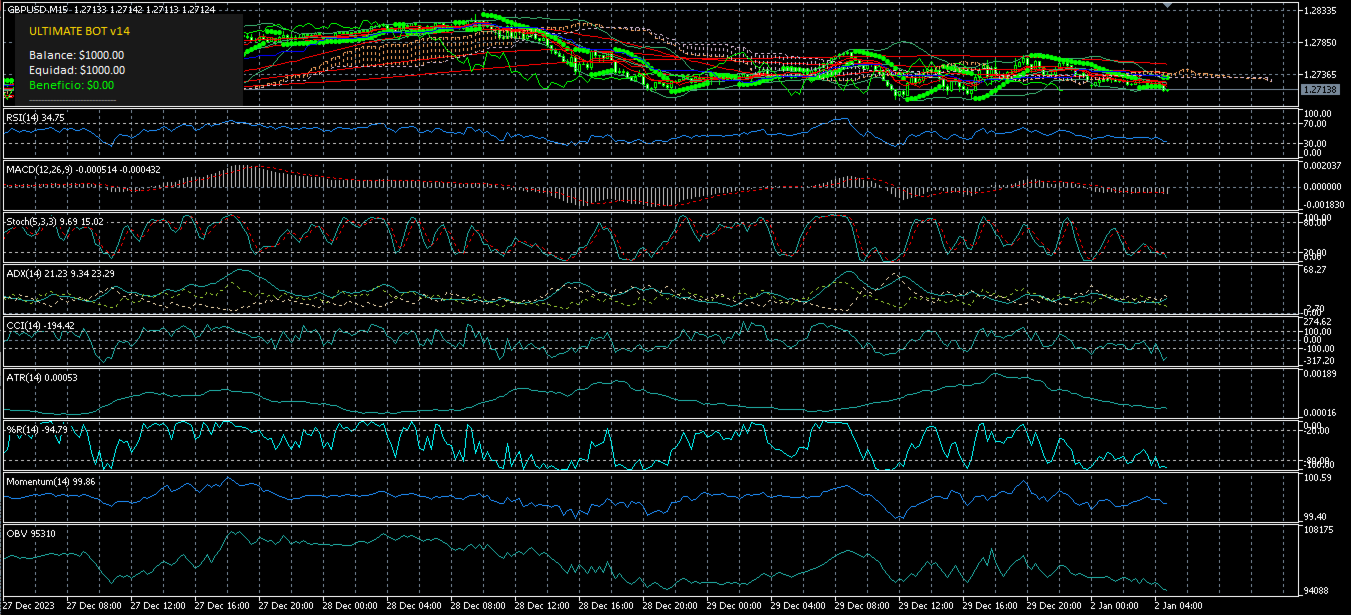This screenshot has height=615, width=1351.
Task: Click the 27 Dec 16:00 time label
Action: pos(223,606)
